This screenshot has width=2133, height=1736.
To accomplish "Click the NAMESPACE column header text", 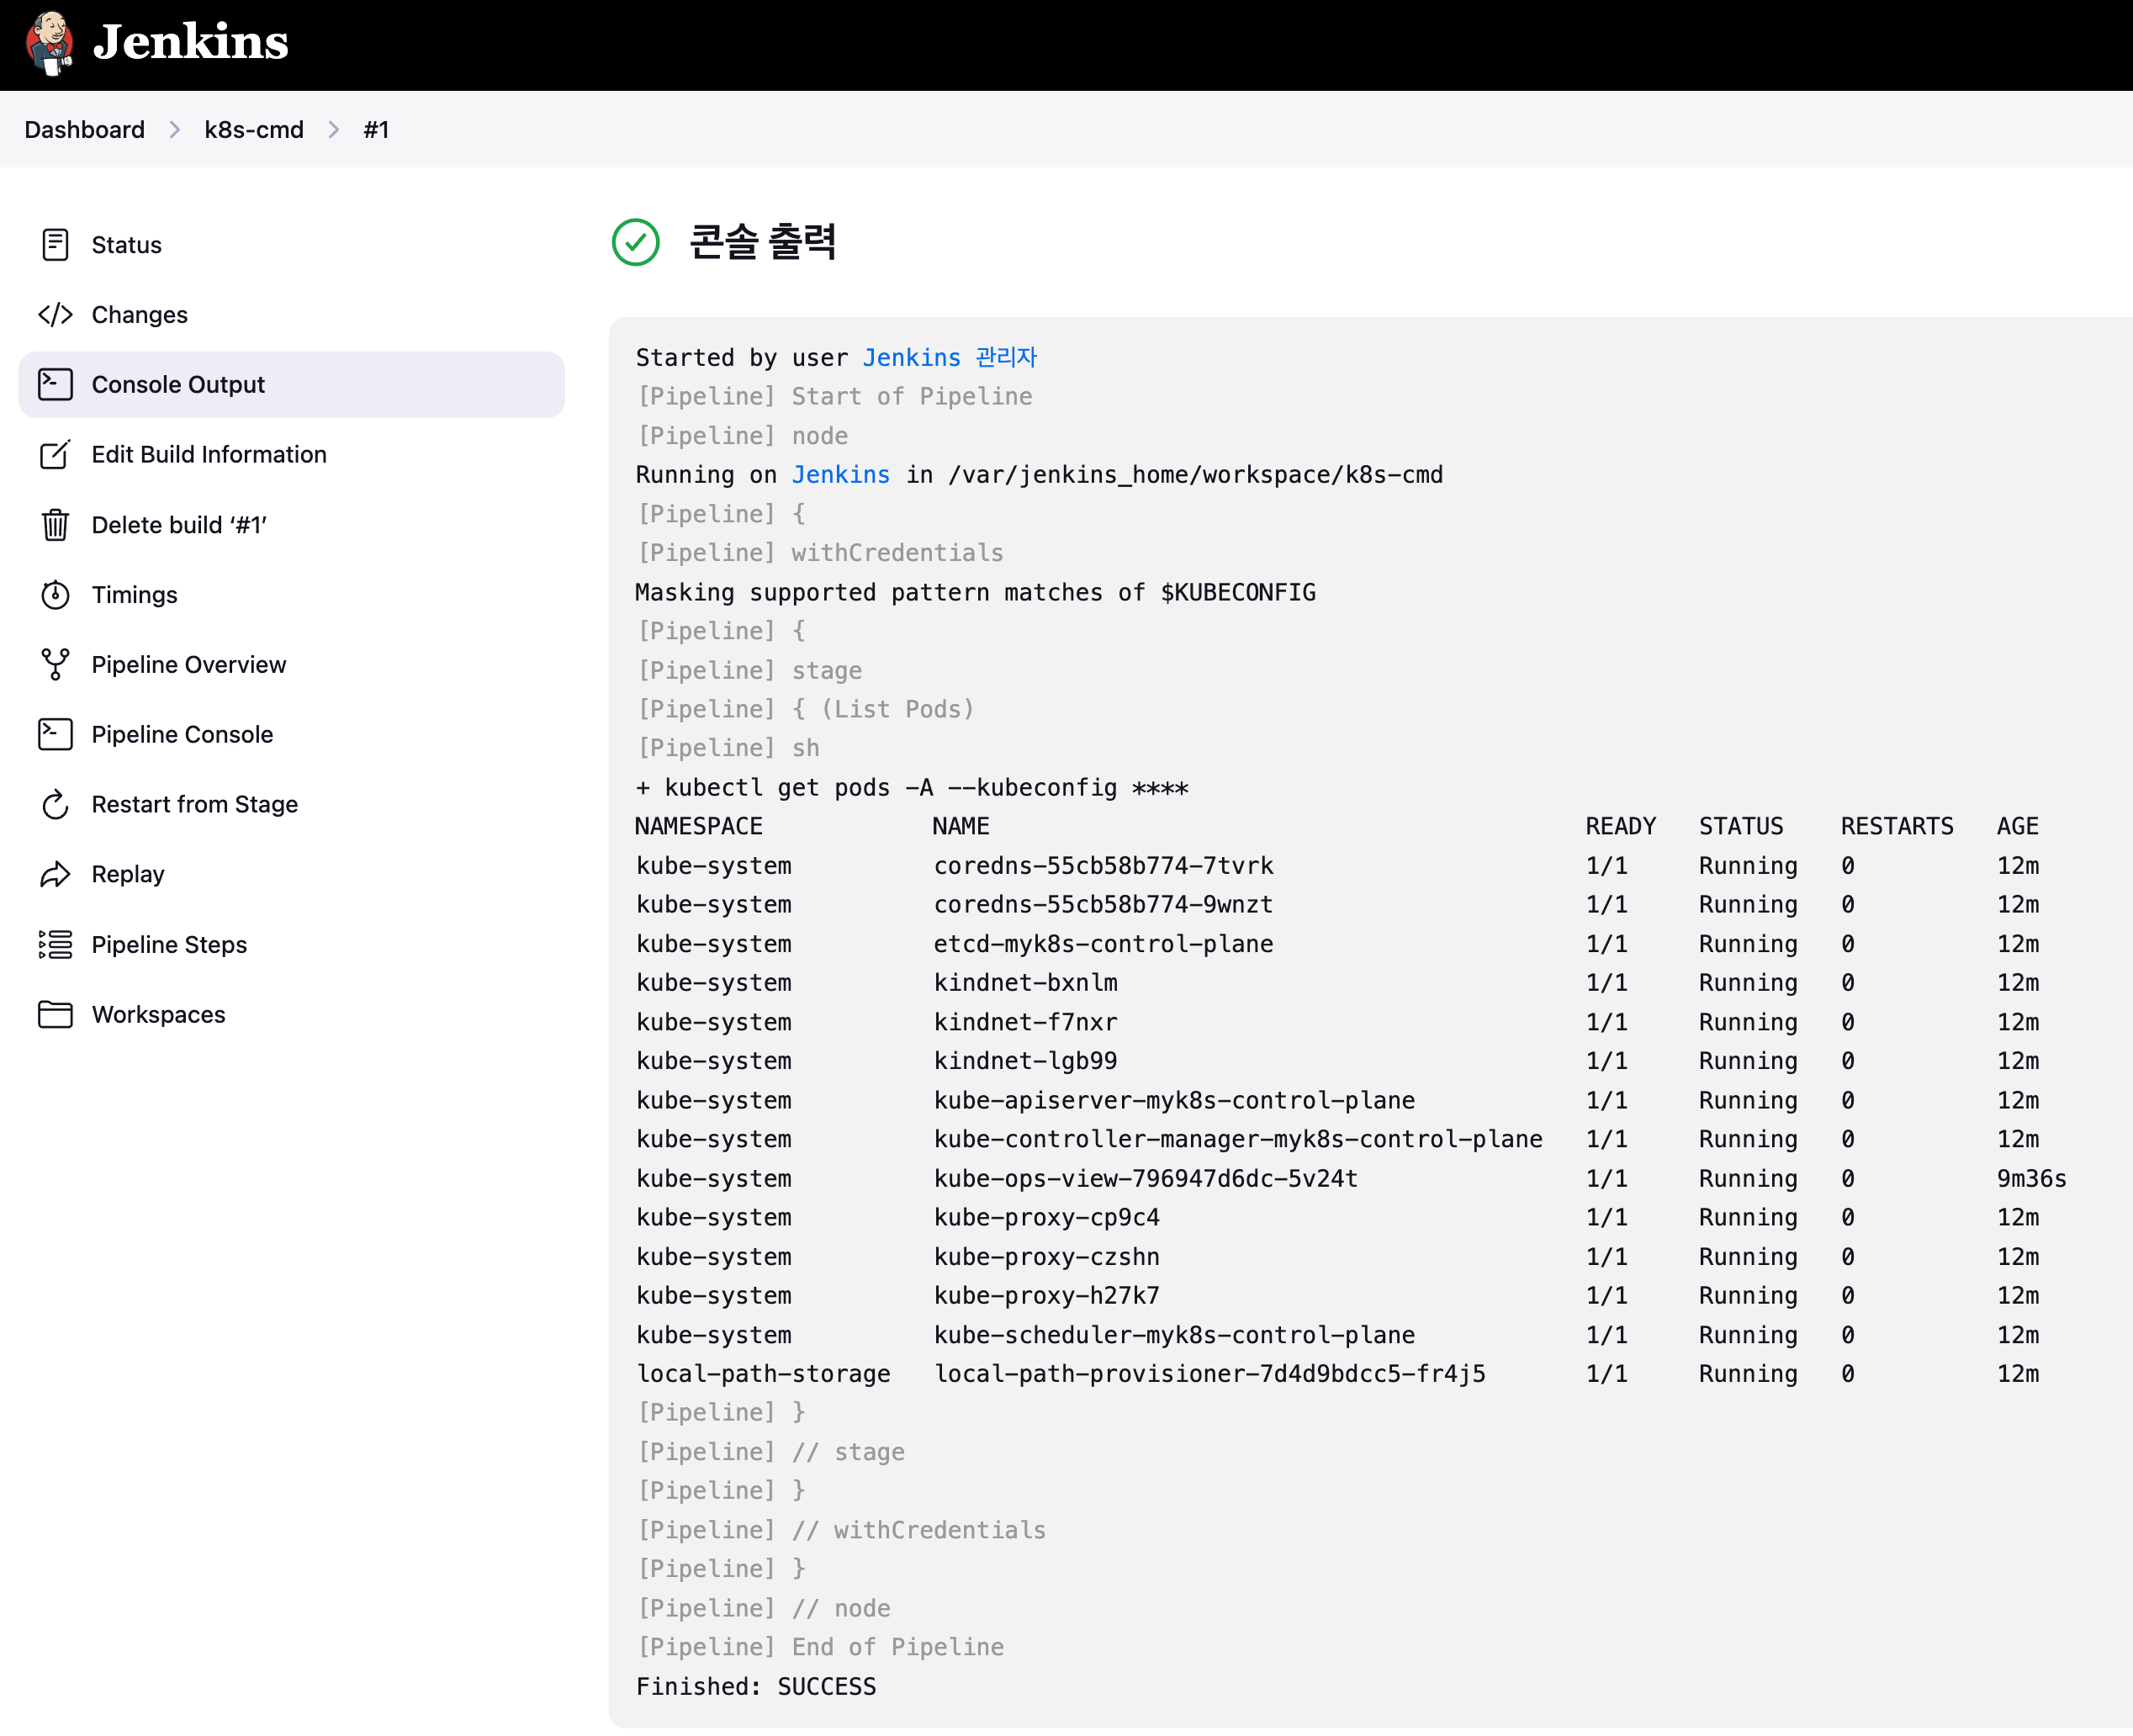I will click(699, 826).
